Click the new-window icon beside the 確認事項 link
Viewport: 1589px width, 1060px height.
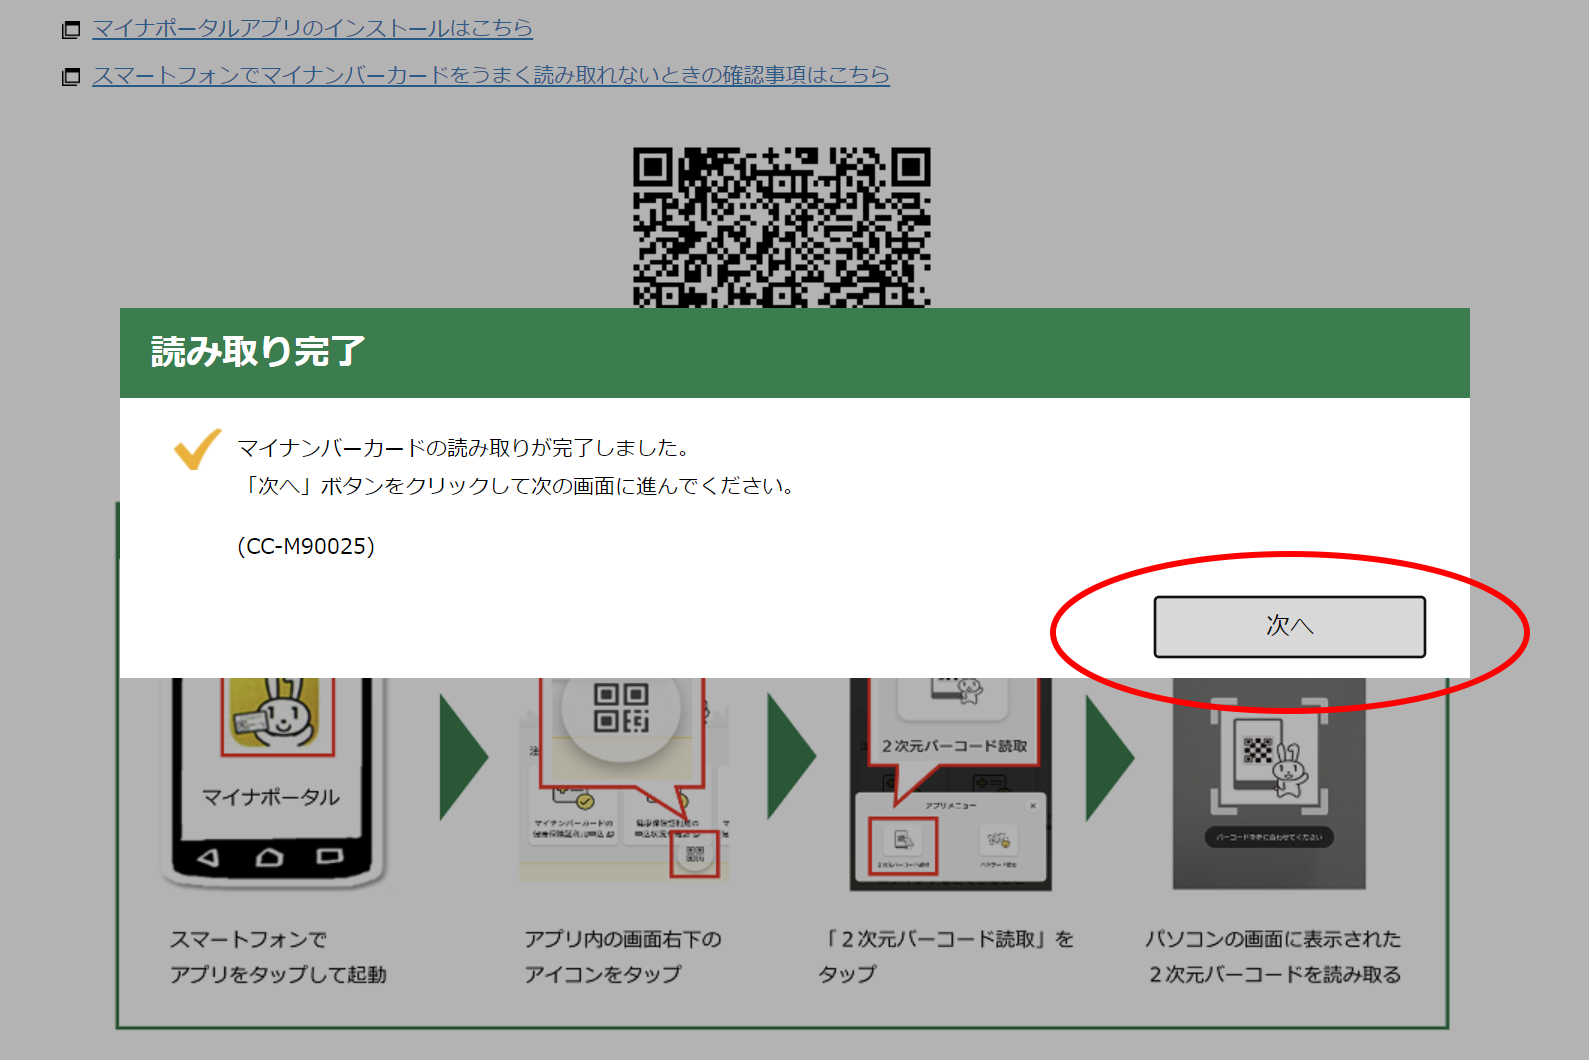pos(71,77)
